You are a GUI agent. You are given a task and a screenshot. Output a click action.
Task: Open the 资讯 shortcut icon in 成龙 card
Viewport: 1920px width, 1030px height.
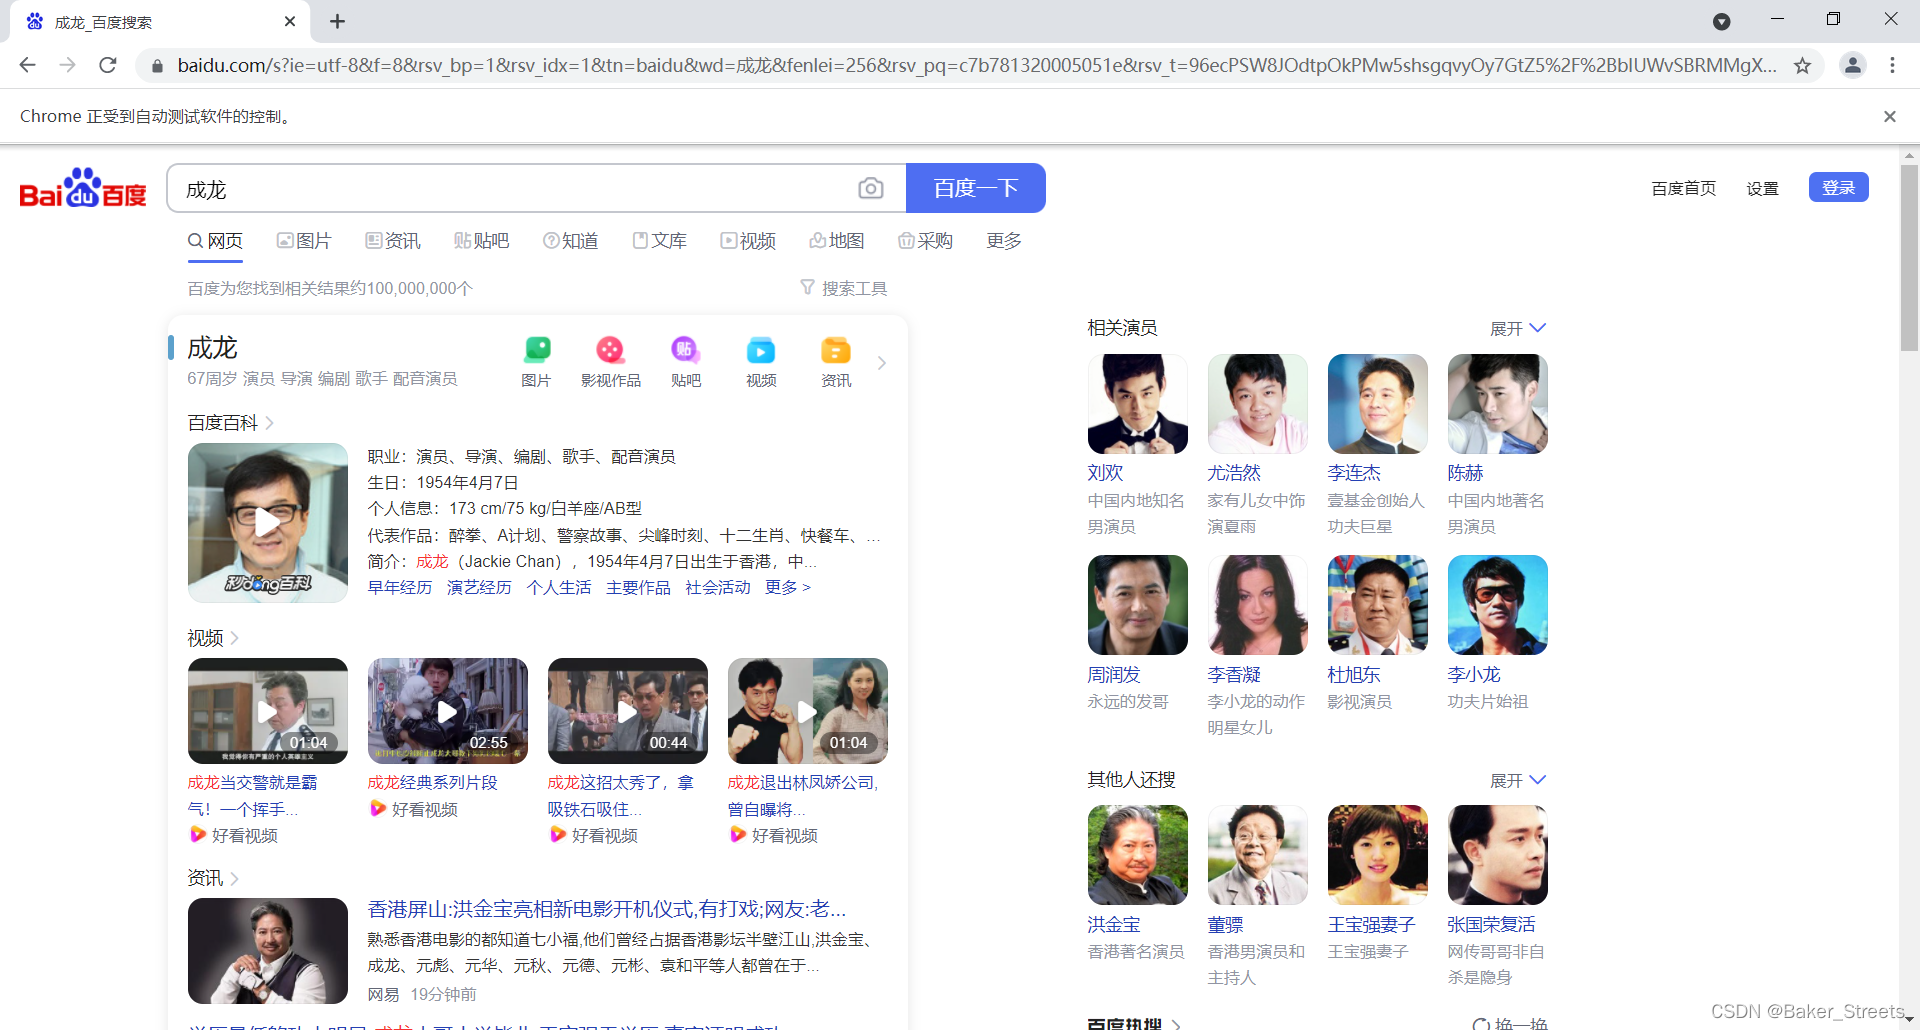point(836,350)
